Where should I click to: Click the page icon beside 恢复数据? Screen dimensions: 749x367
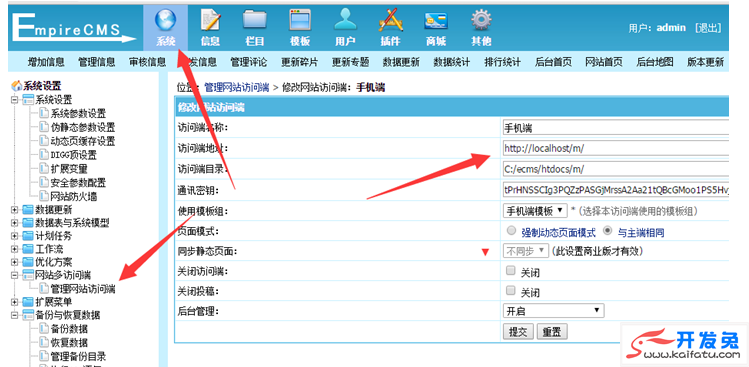(x=44, y=342)
